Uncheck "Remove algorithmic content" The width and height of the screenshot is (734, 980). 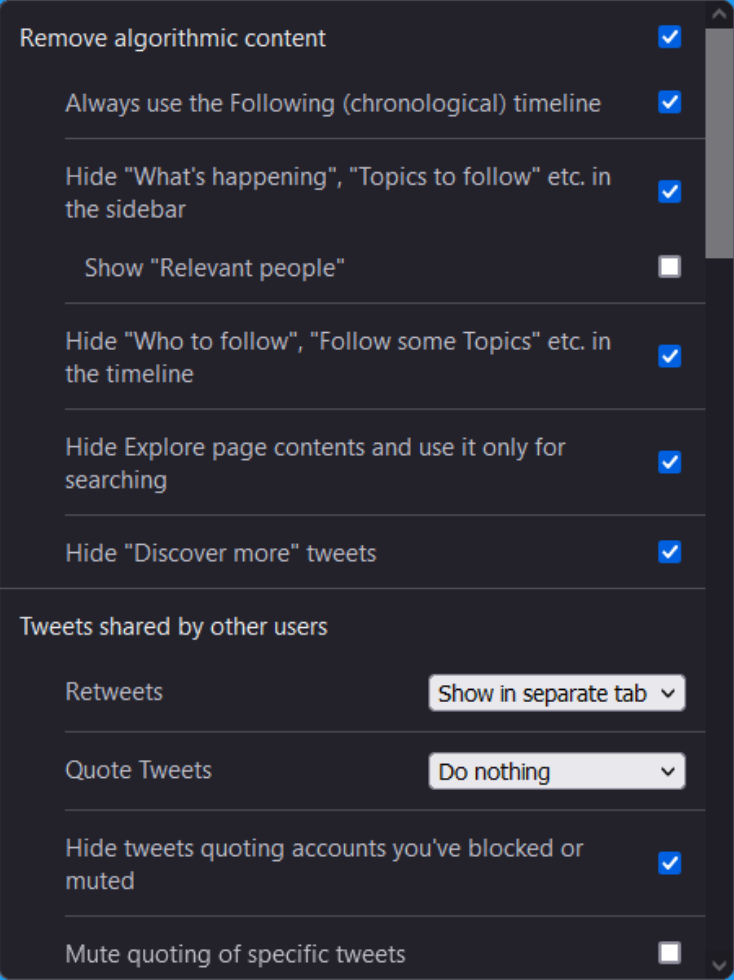click(x=669, y=37)
